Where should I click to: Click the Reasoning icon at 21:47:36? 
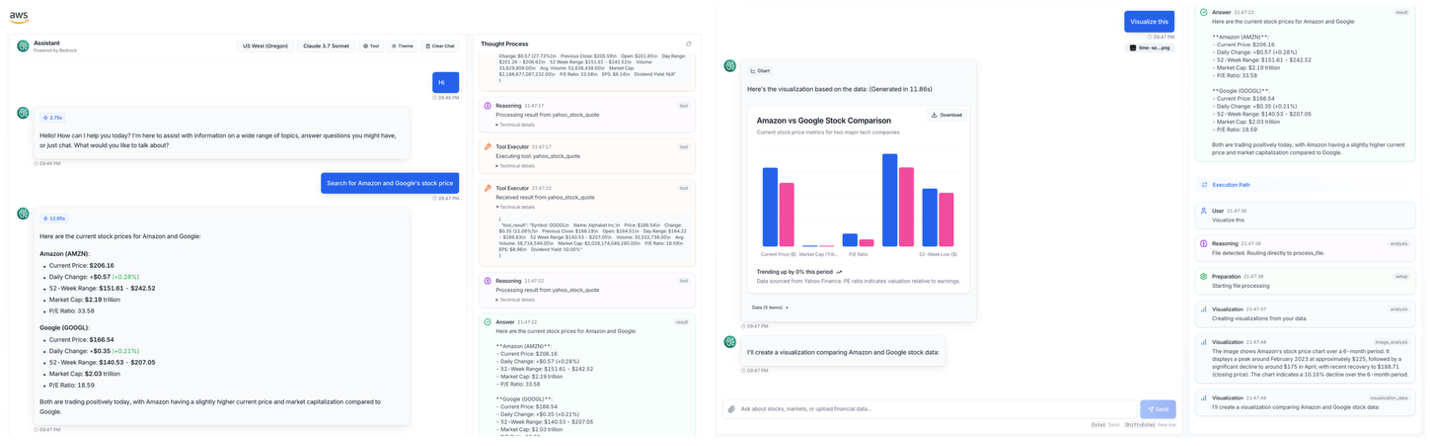(1204, 243)
